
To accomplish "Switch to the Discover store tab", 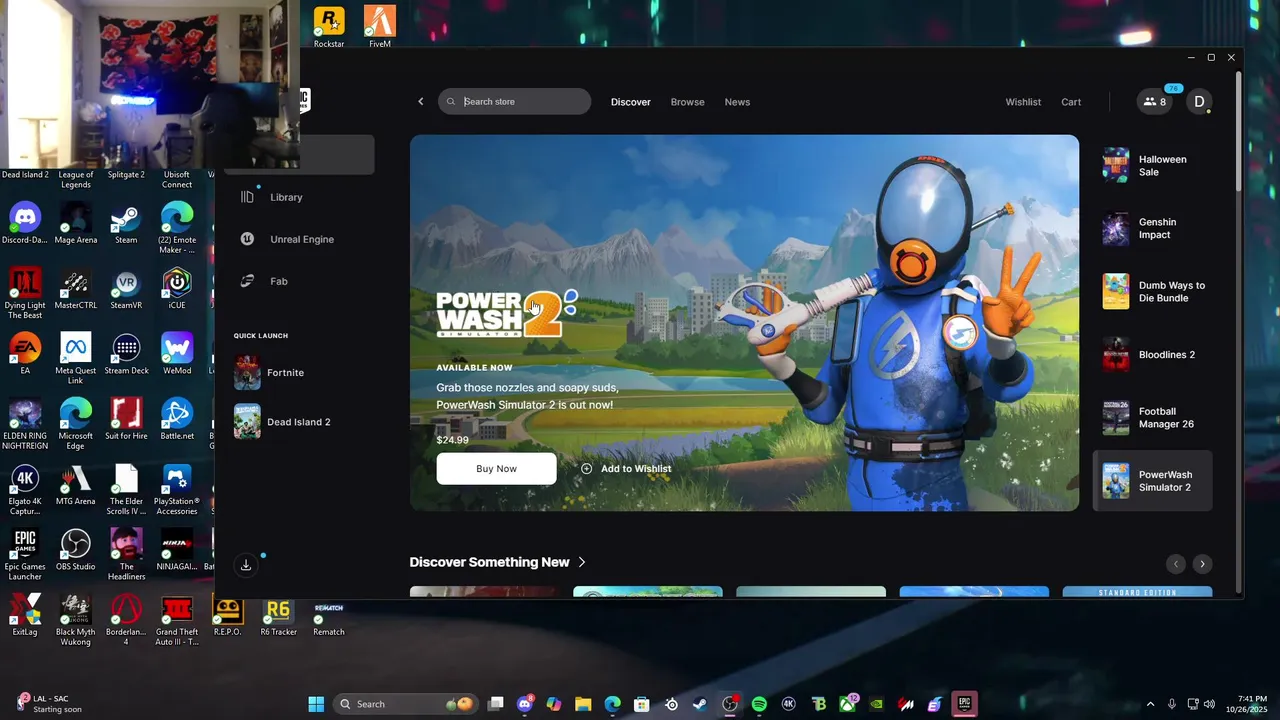I will (631, 102).
